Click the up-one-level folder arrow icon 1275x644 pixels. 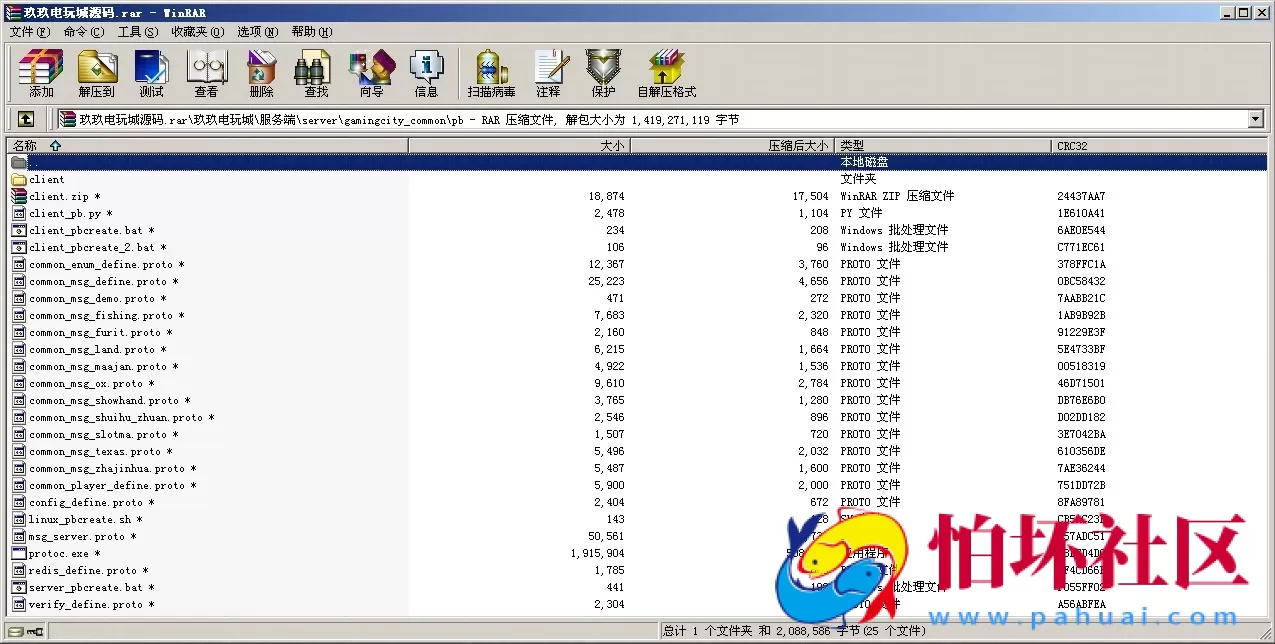(x=25, y=118)
